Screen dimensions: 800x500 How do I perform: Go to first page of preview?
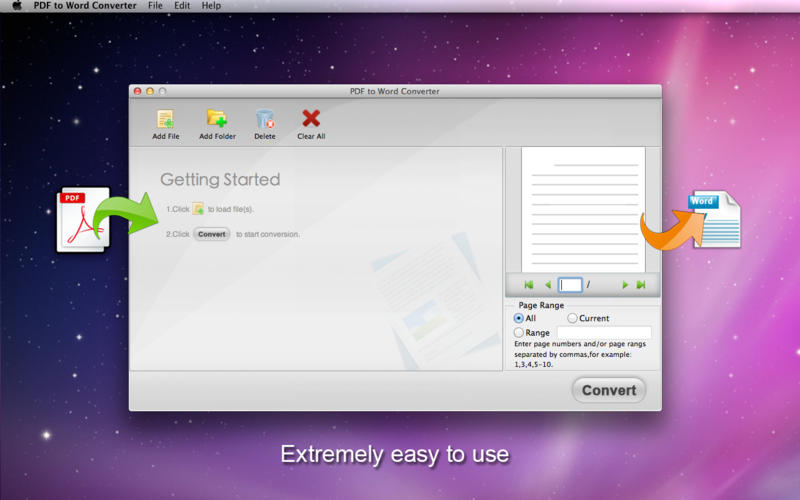(x=529, y=285)
